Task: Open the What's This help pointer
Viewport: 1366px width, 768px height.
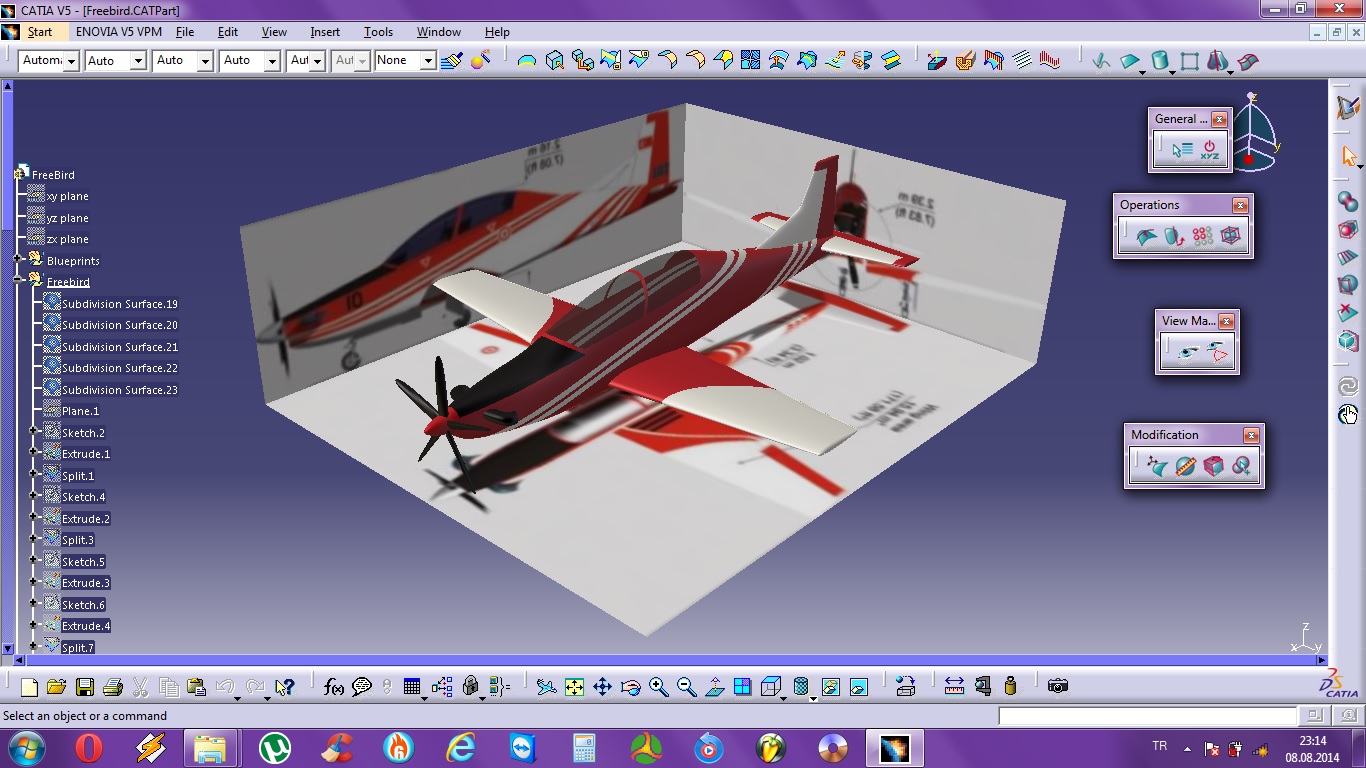Action: pyautogui.click(x=285, y=687)
